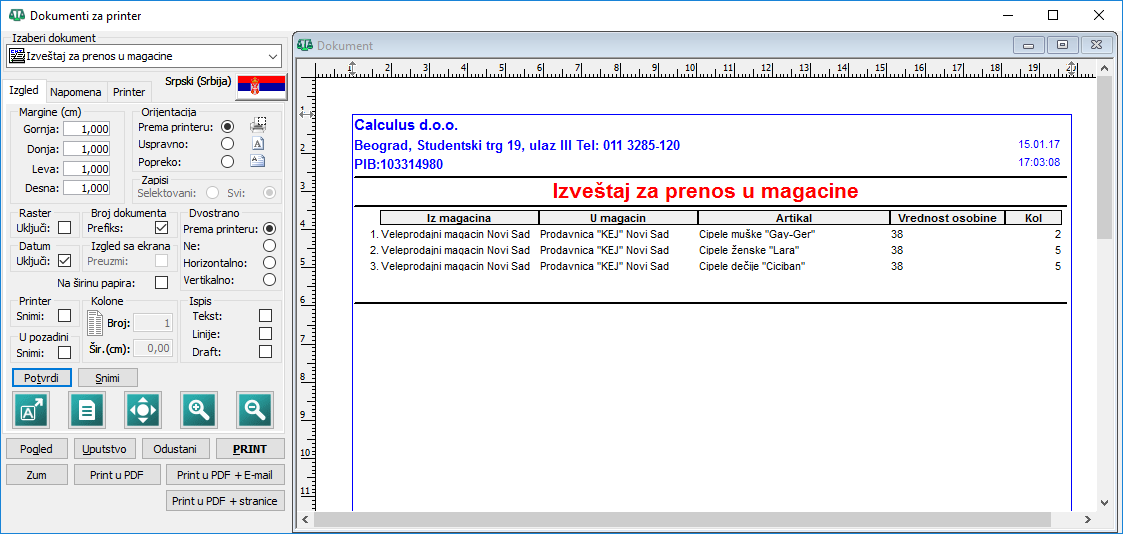The height and width of the screenshot is (534, 1123).
Task: Click the zoom in magnifier icon
Action: pyautogui.click(x=198, y=409)
